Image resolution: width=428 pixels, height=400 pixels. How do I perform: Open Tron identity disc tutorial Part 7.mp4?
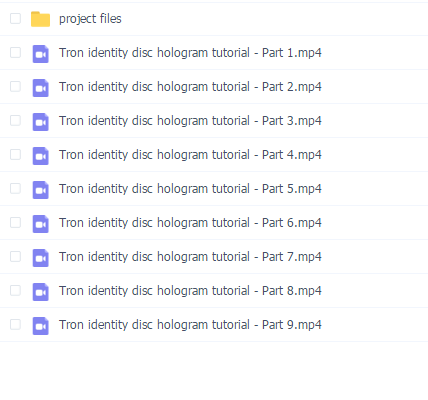coord(190,257)
